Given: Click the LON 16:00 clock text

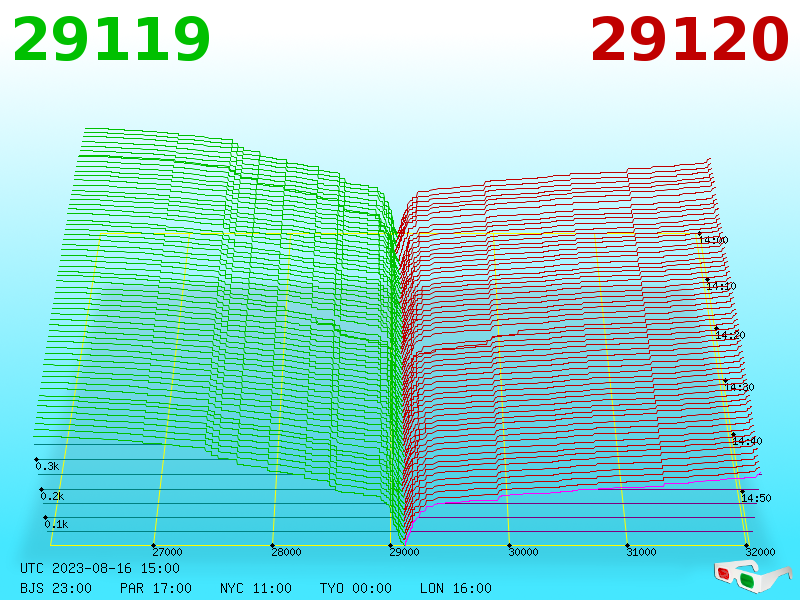Looking at the screenshot, I should (456, 588).
